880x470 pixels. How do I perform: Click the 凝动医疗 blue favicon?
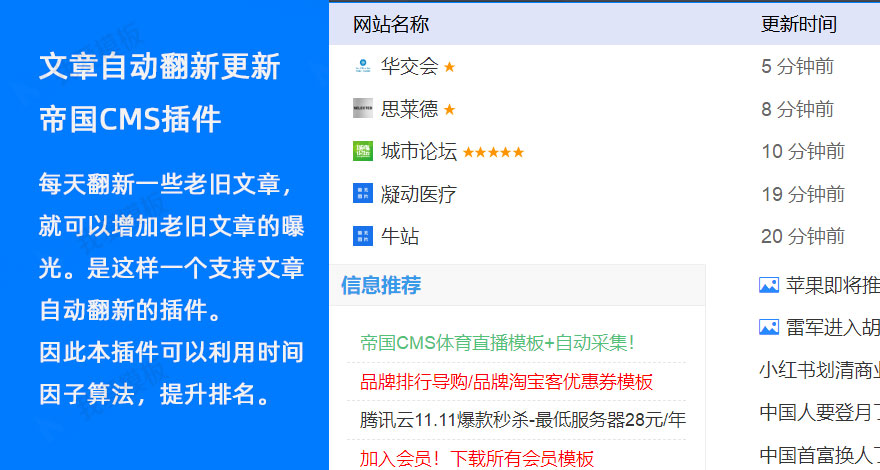363,193
